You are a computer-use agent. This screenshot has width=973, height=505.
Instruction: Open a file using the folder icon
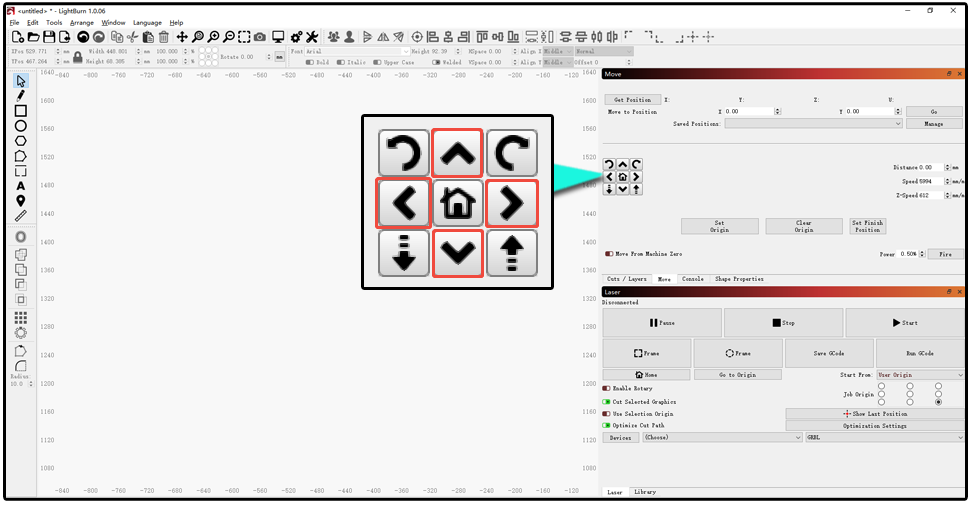pos(34,37)
